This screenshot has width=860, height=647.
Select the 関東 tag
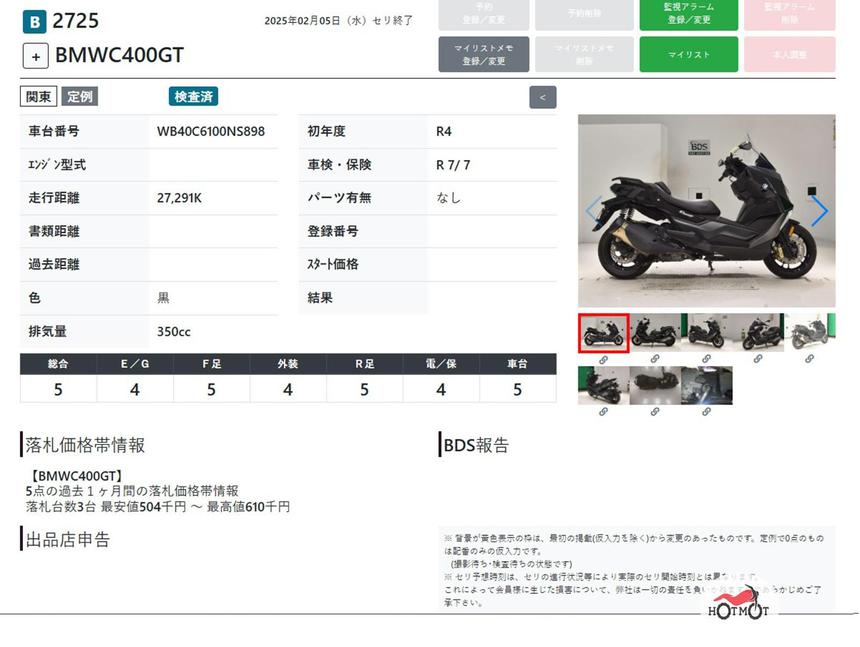click(x=38, y=97)
